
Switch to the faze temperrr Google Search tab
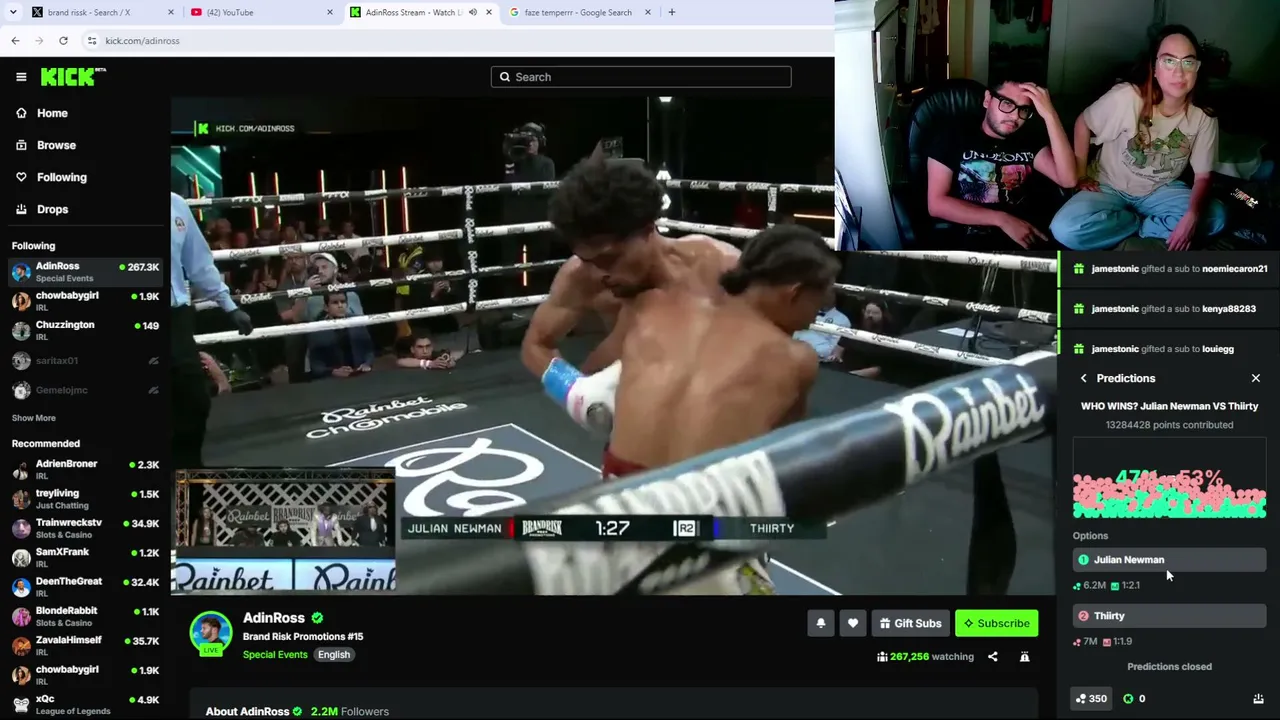578,12
